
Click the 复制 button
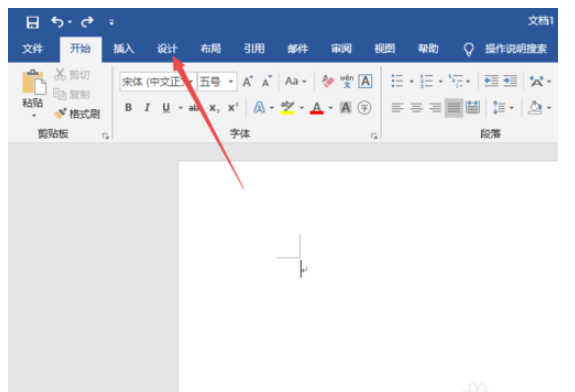72,94
